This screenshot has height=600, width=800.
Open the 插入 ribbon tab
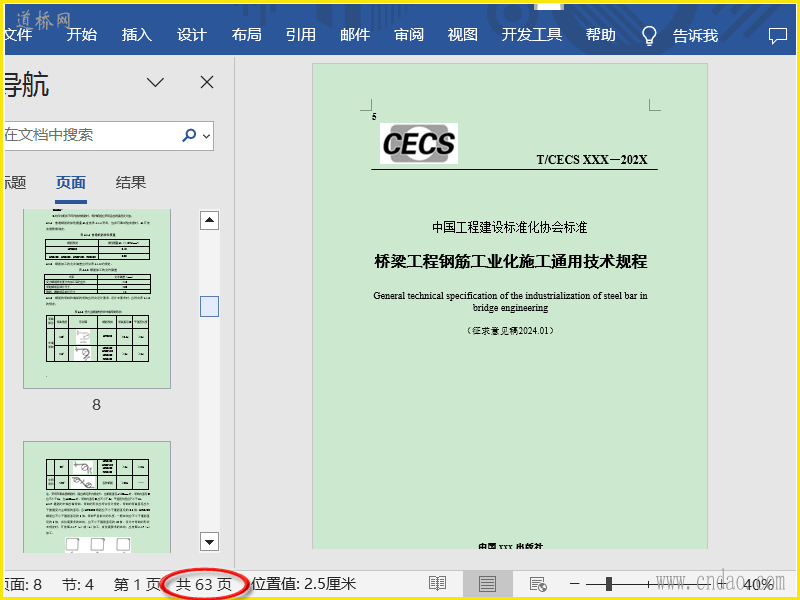pyautogui.click(x=137, y=35)
